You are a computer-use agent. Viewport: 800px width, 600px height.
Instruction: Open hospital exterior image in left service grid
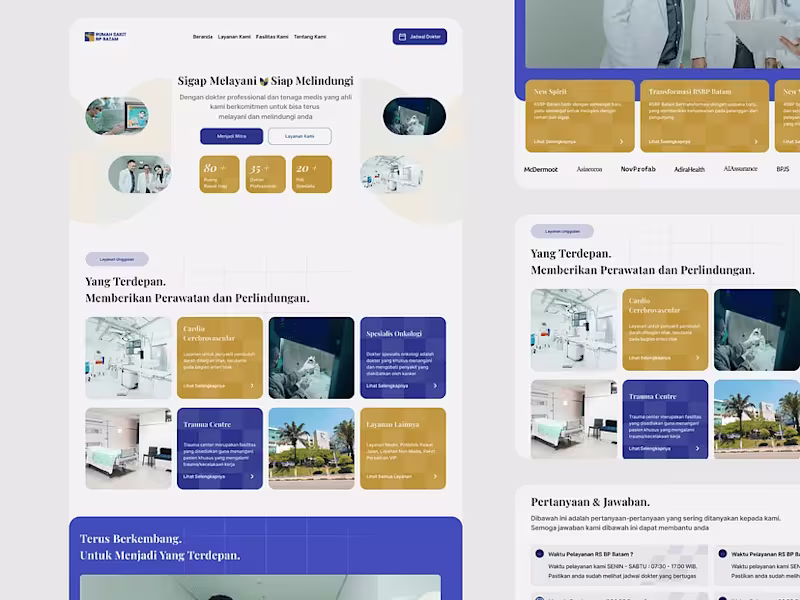pos(311,448)
